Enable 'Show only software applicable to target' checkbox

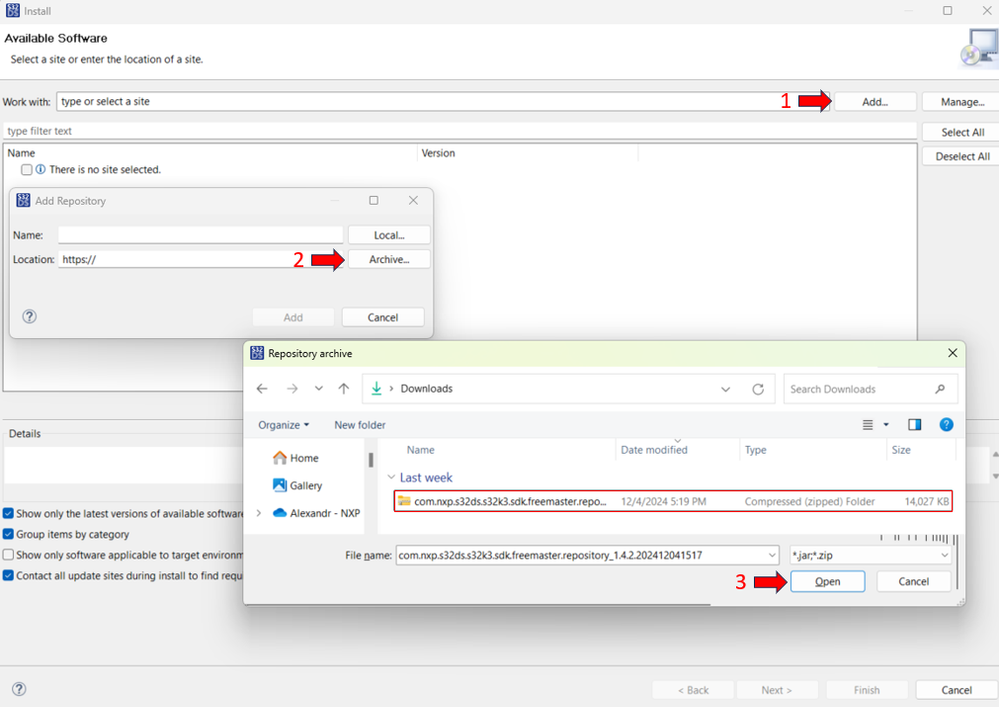tap(8, 555)
